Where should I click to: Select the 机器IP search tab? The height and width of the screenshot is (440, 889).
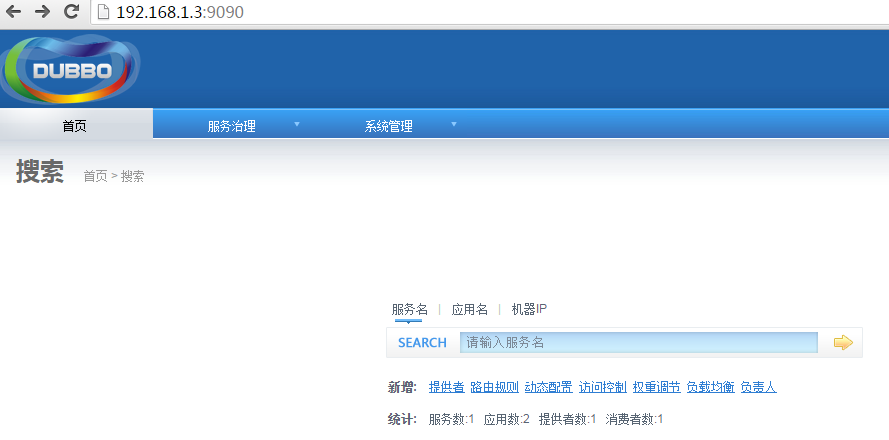click(529, 310)
